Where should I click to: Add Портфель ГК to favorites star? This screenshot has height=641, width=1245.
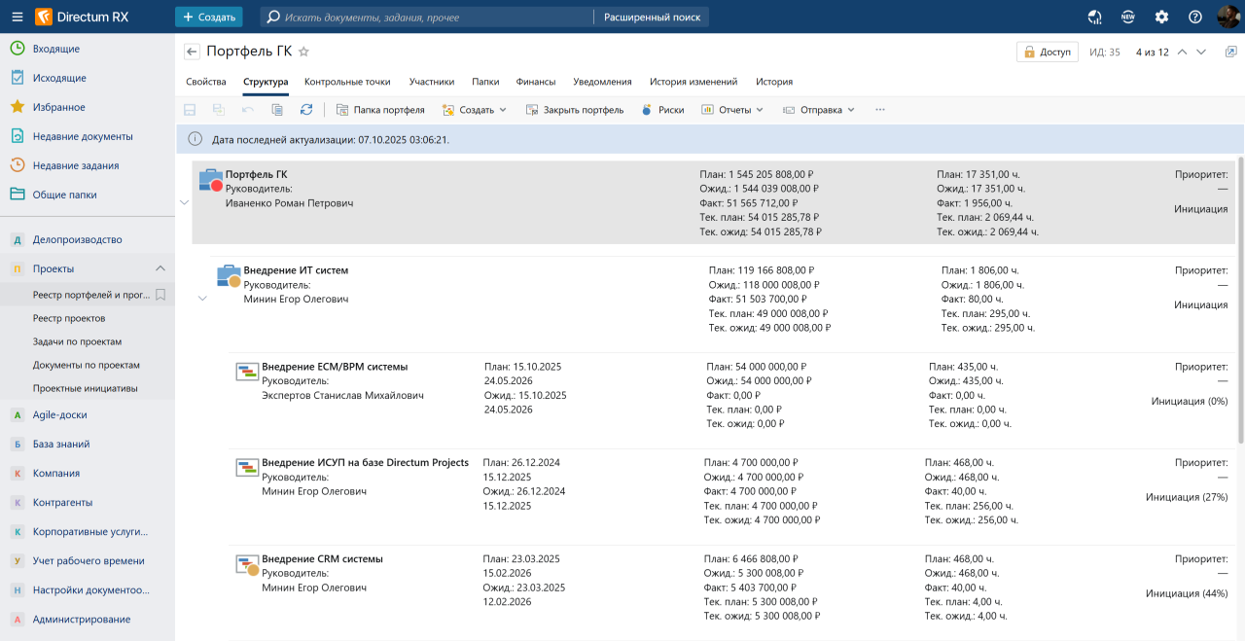tap(304, 52)
